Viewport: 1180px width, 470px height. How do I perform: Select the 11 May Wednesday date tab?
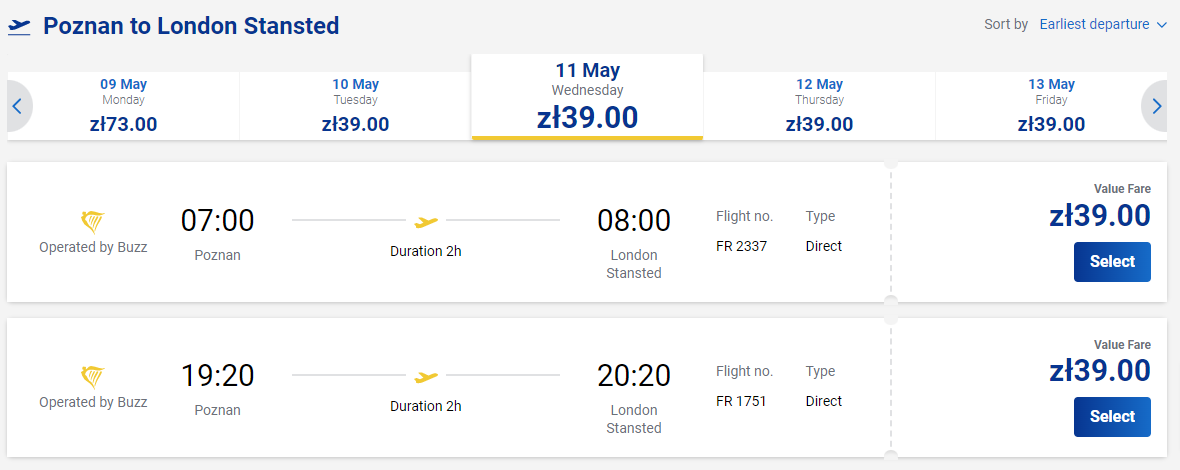tap(587, 97)
